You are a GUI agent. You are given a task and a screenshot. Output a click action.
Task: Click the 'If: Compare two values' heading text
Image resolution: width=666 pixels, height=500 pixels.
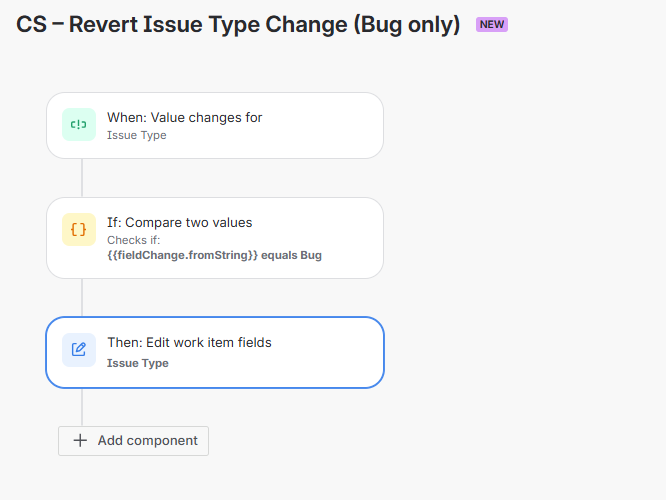pyautogui.click(x=180, y=222)
